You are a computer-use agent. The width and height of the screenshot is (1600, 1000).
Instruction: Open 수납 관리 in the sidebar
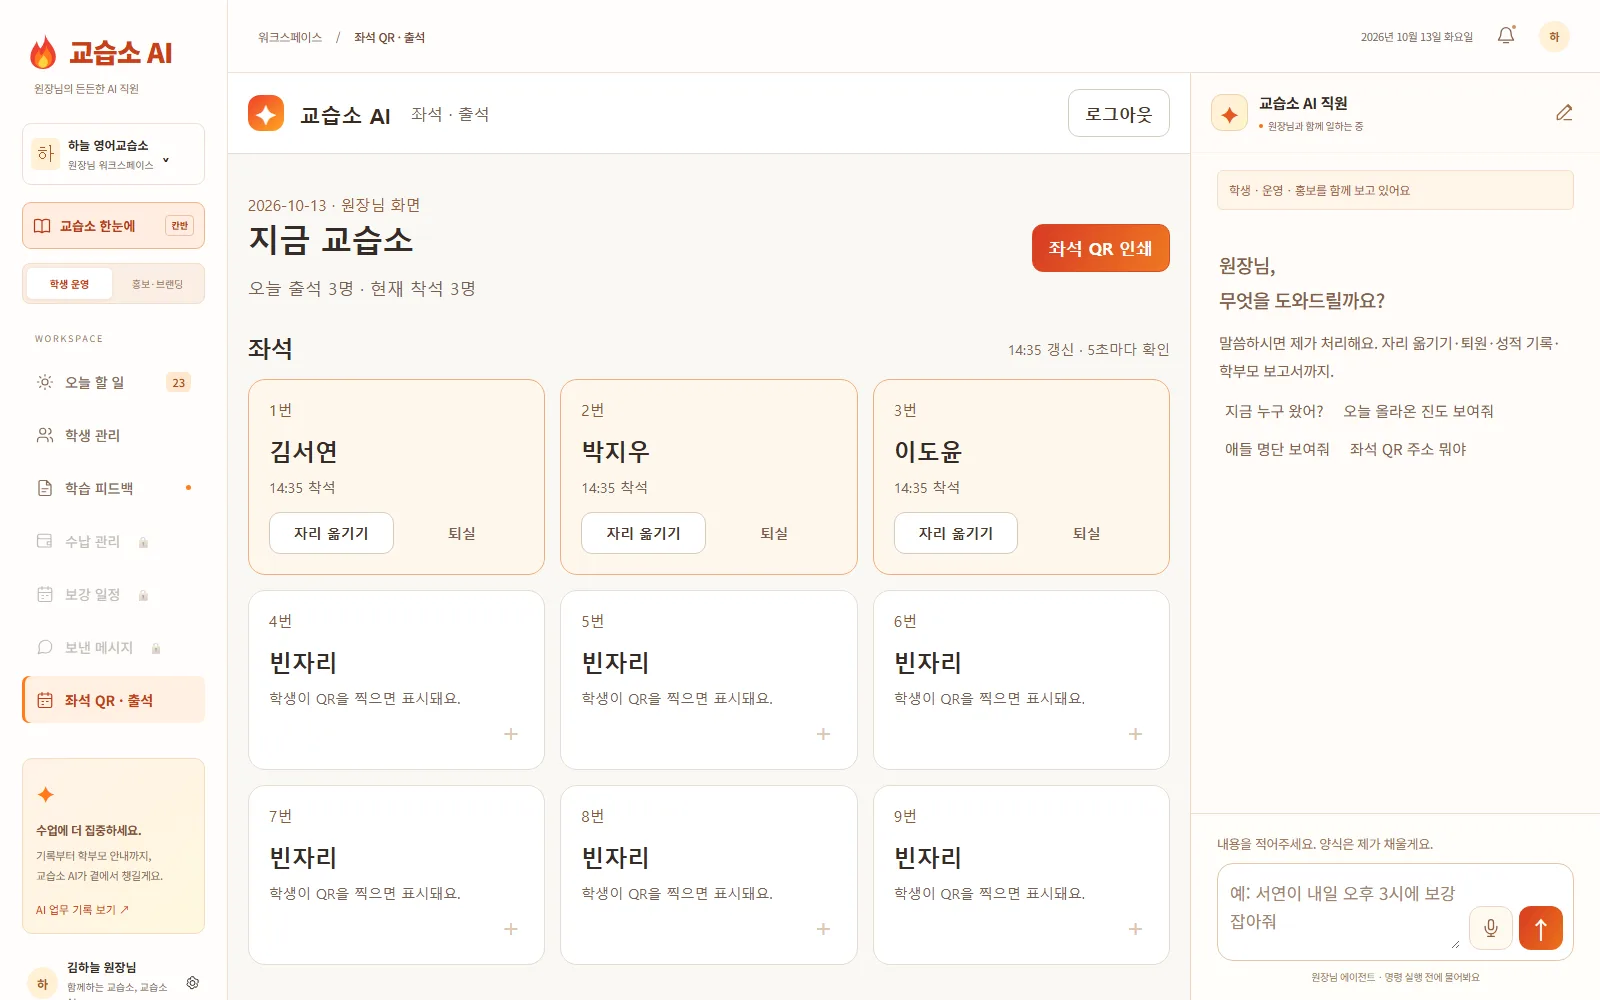(x=113, y=541)
